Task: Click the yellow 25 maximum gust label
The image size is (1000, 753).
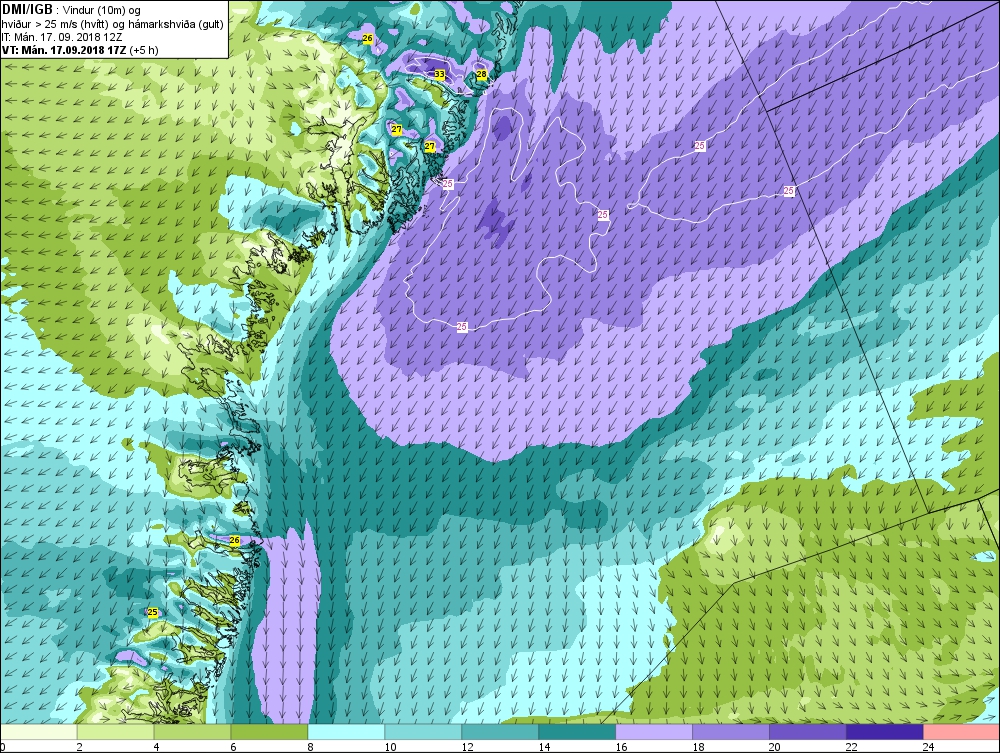Action: pos(152,612)
